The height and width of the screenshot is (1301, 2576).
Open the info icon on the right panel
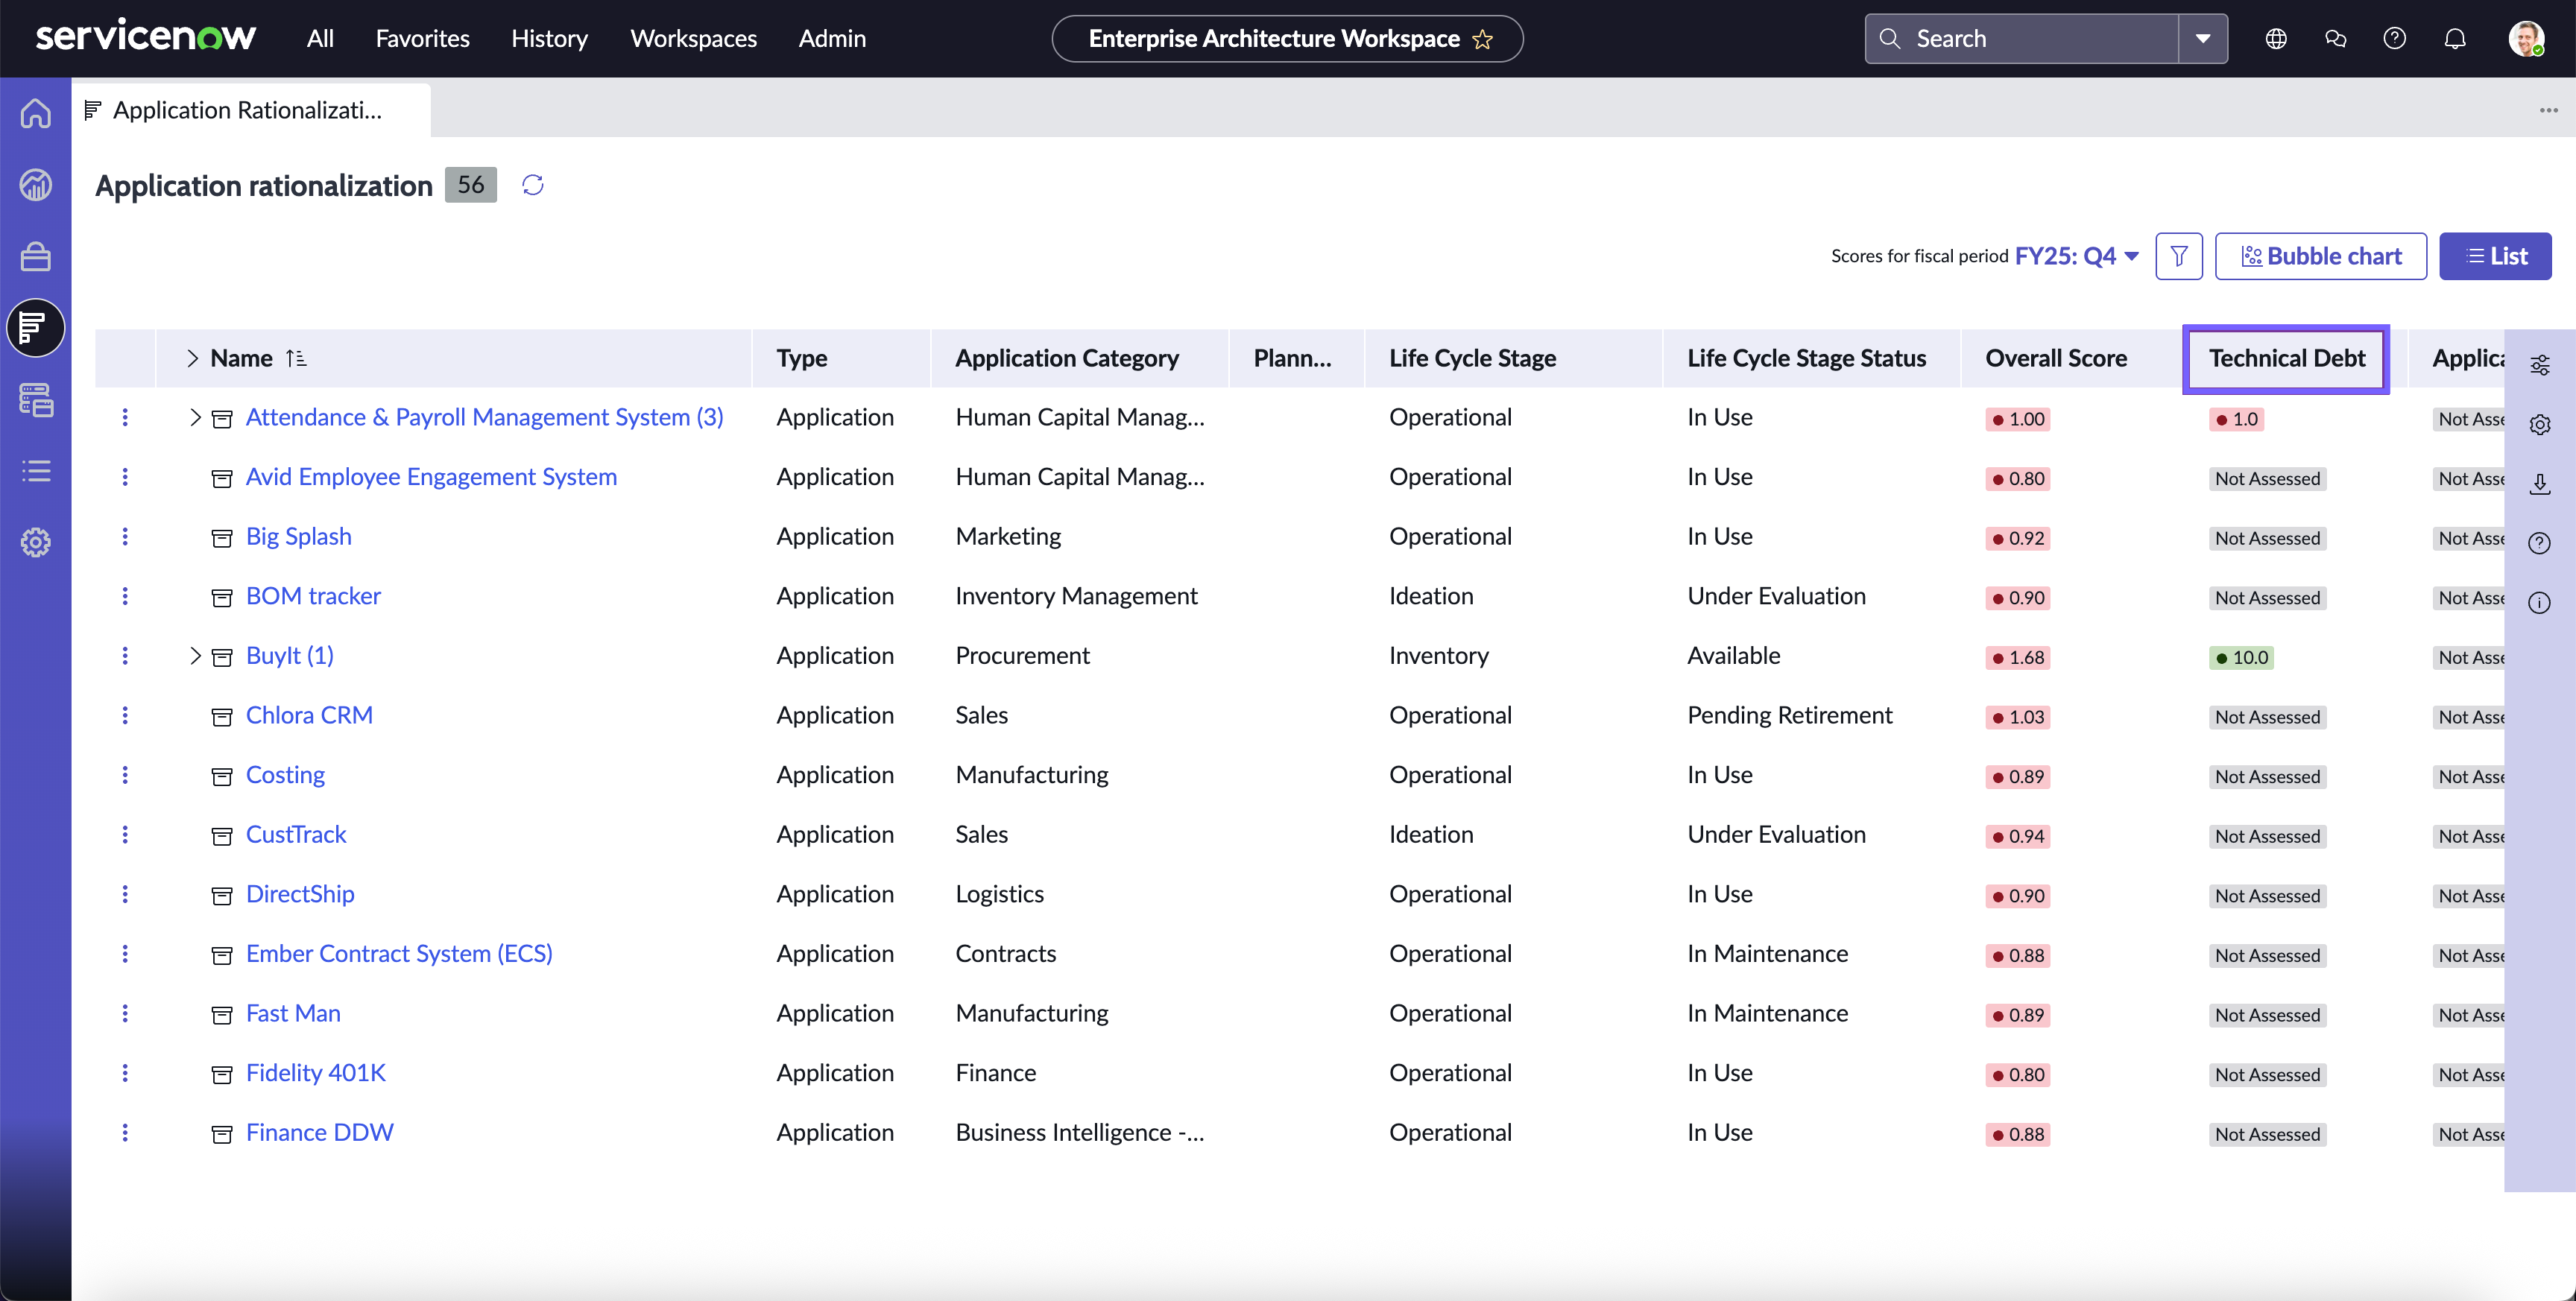[x=2540, y=603]
